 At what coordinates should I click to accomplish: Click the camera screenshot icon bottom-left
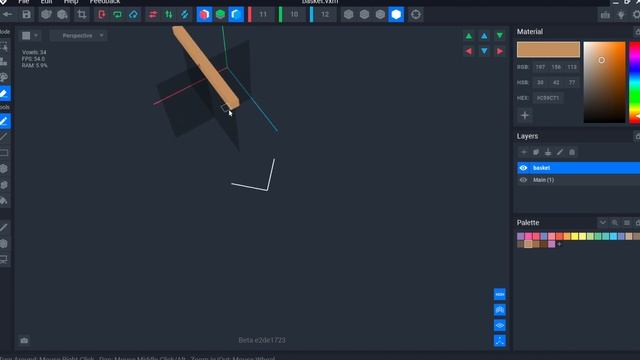click(24, 340)
